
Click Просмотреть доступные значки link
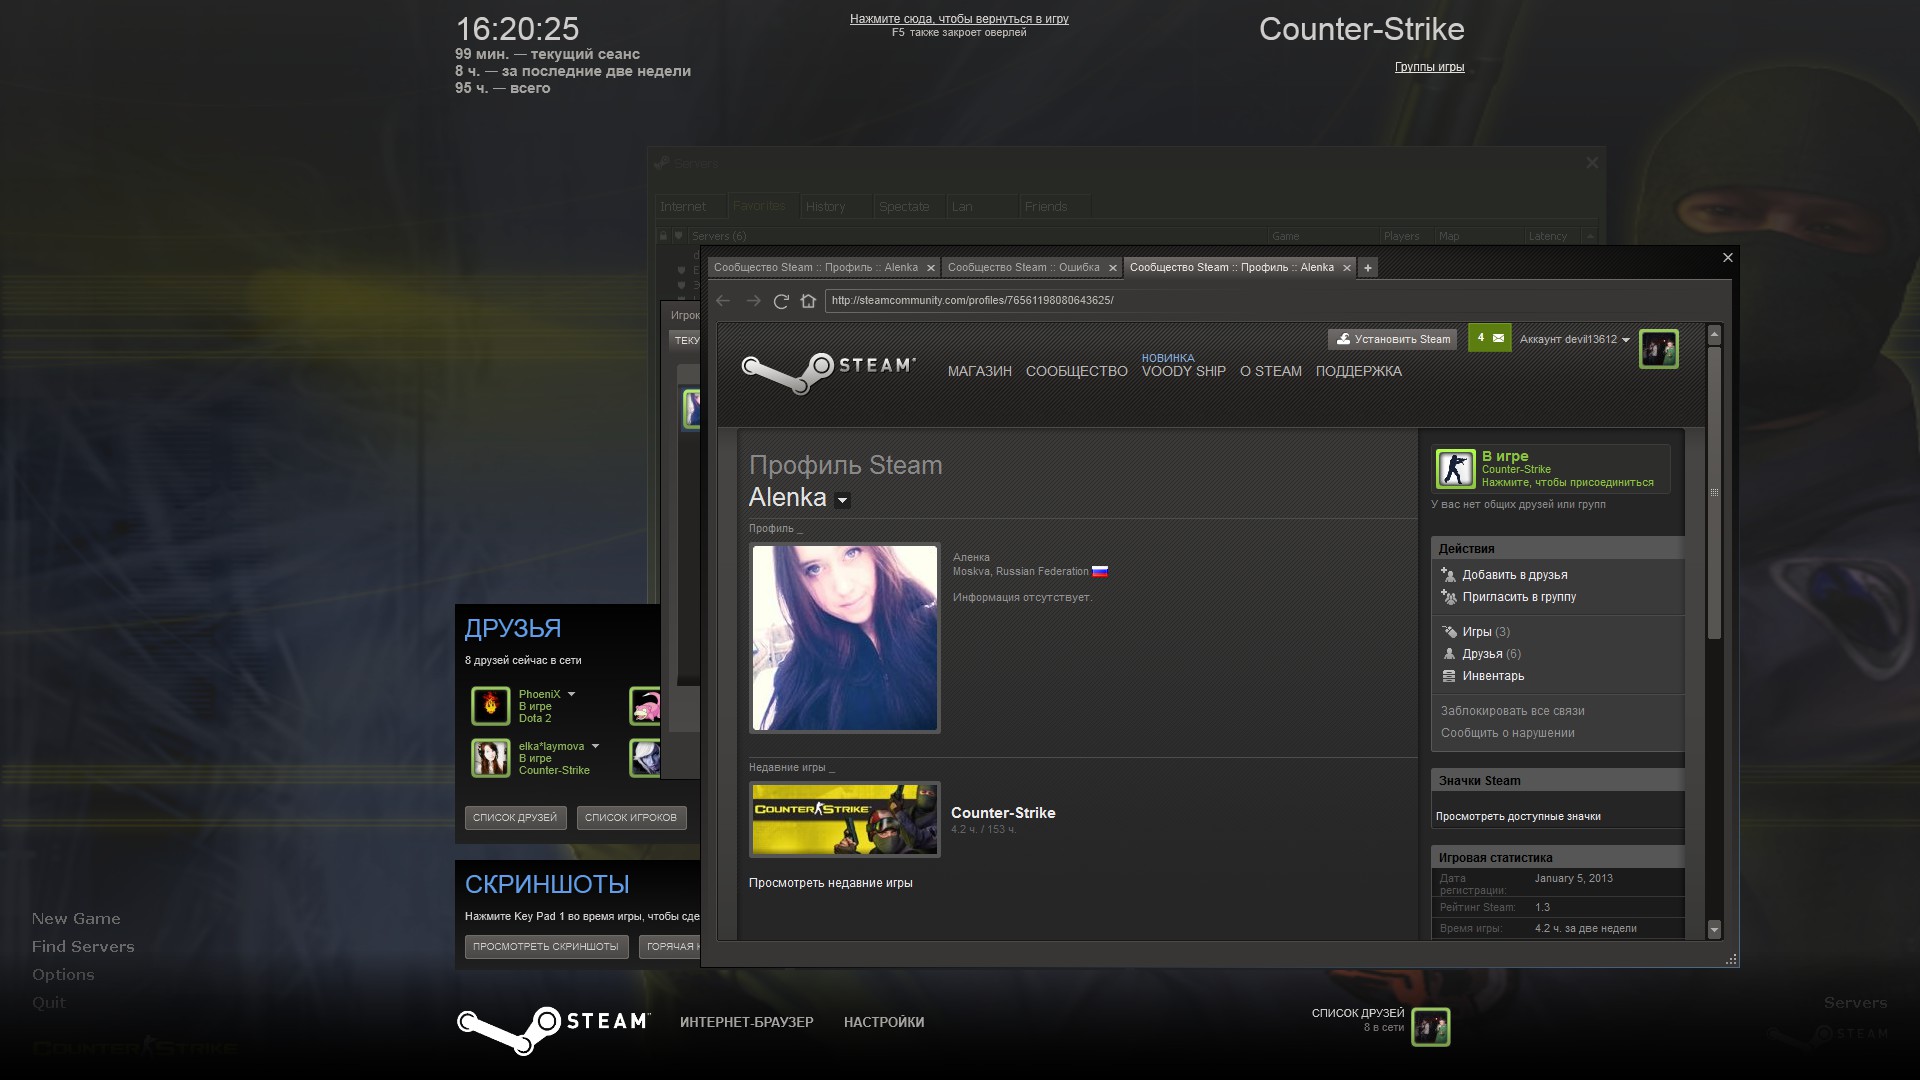point(1518,817)
